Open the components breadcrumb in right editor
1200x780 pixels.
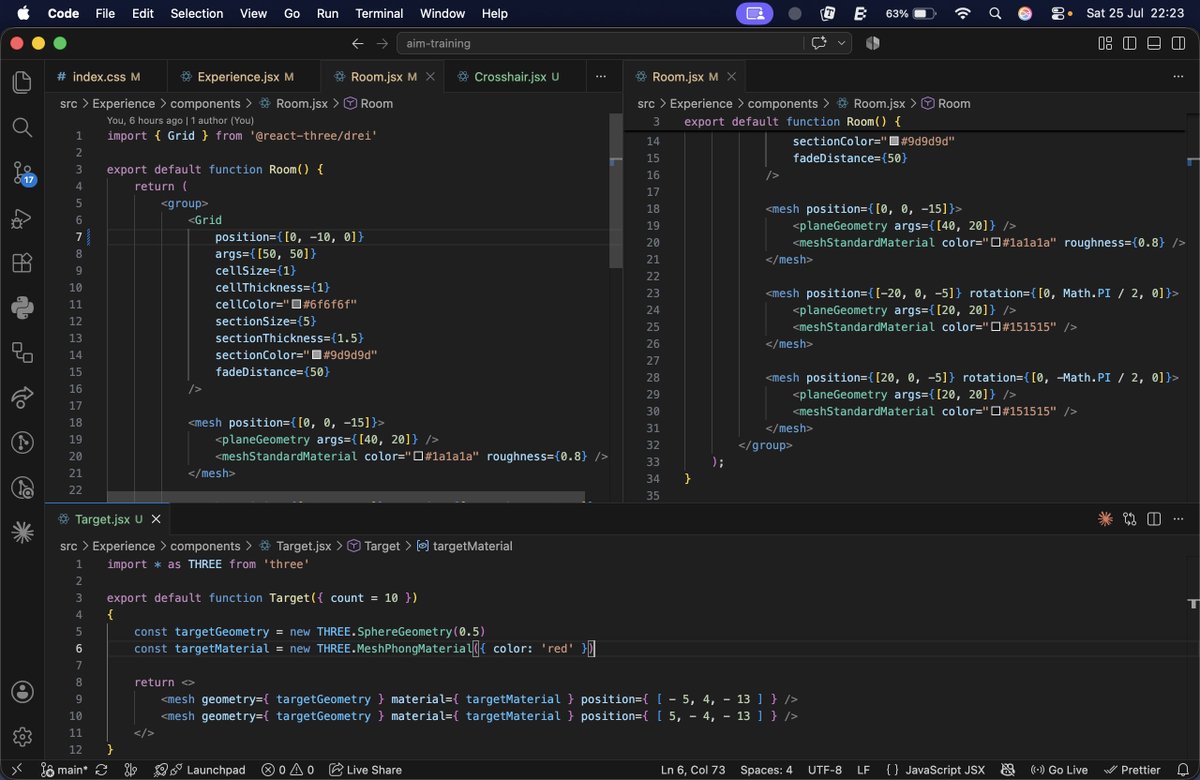(783, 103)
